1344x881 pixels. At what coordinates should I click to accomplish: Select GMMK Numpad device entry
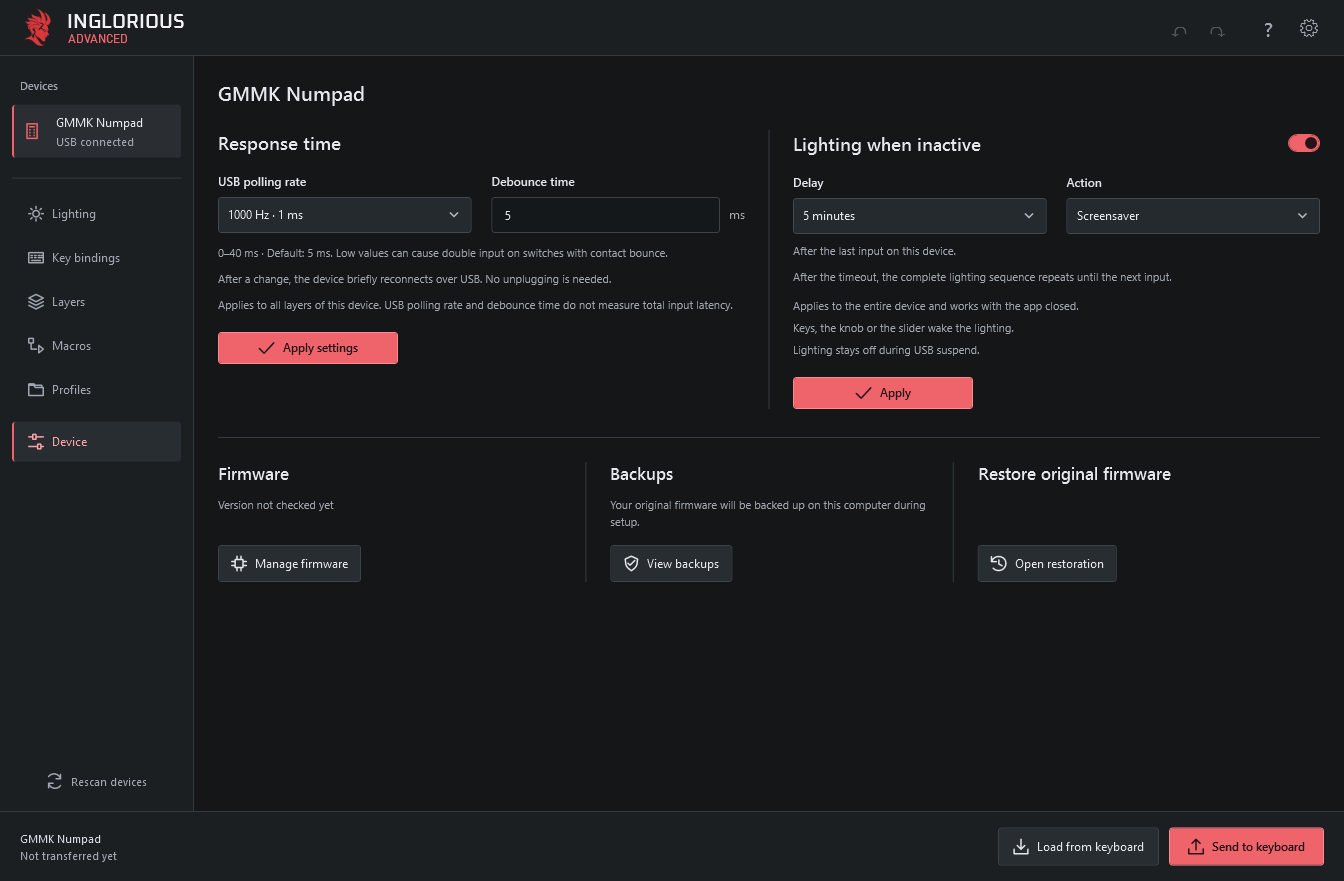[x=96, y=131]
